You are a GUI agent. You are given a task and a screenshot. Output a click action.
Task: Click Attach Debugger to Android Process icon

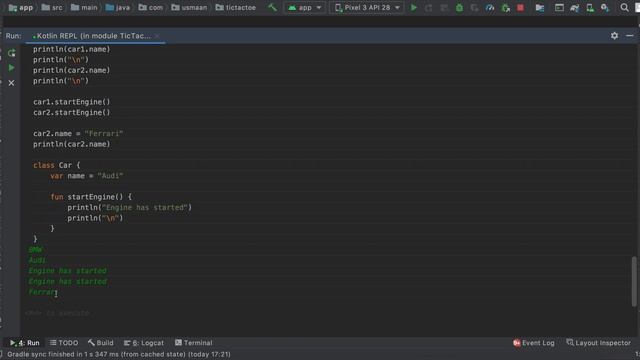click(x=505, y=7)
